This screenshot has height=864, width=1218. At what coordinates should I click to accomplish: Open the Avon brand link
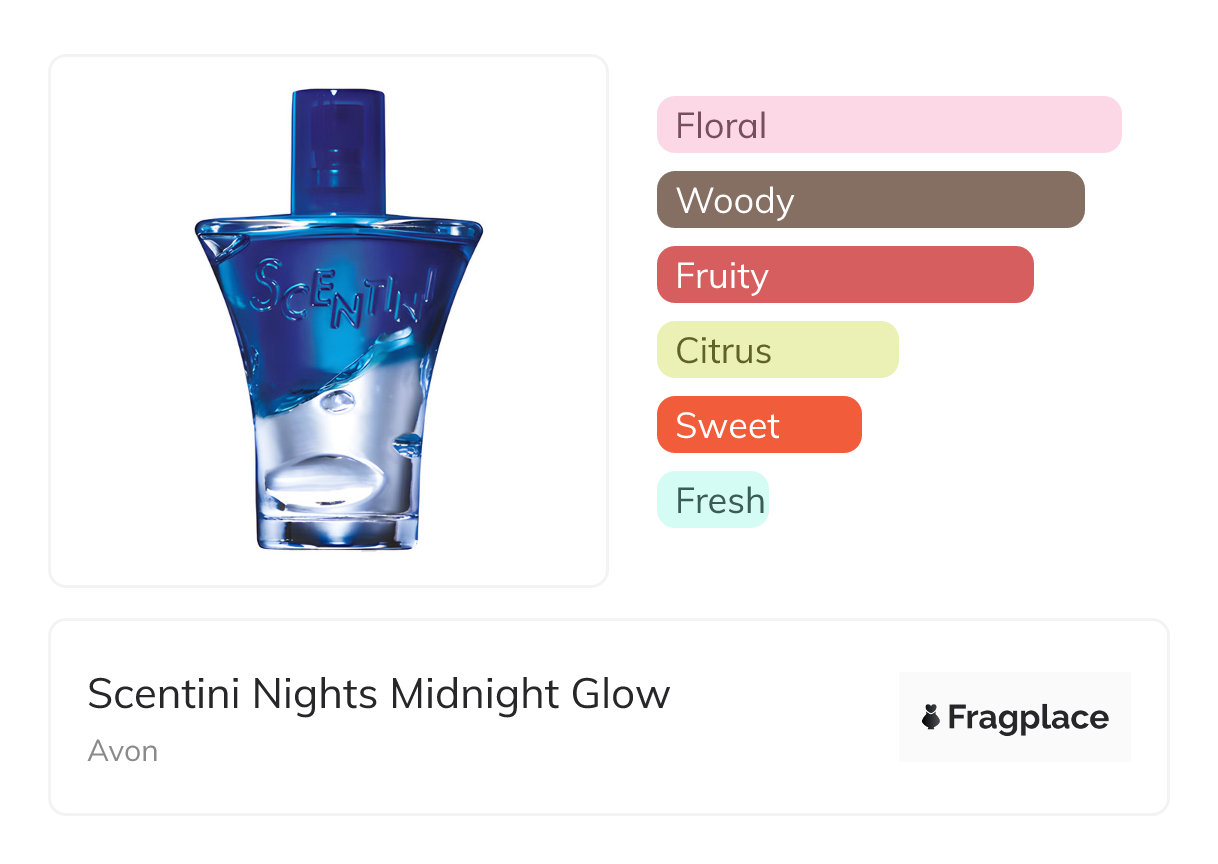pyautogui.click(x=122, y=751)
